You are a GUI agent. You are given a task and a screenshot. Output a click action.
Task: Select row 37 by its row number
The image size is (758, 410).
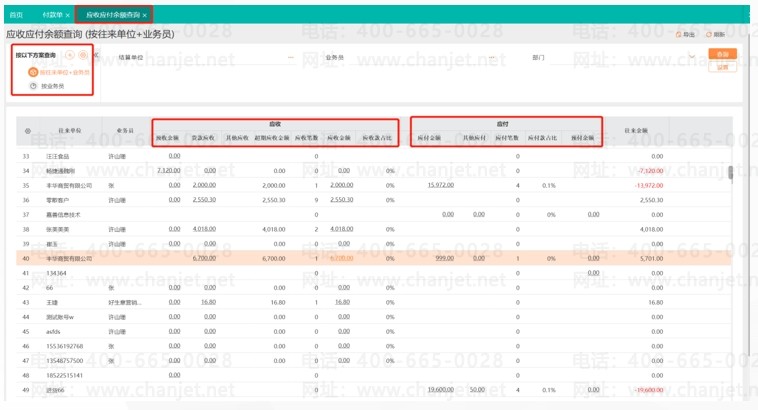point(26,215)
